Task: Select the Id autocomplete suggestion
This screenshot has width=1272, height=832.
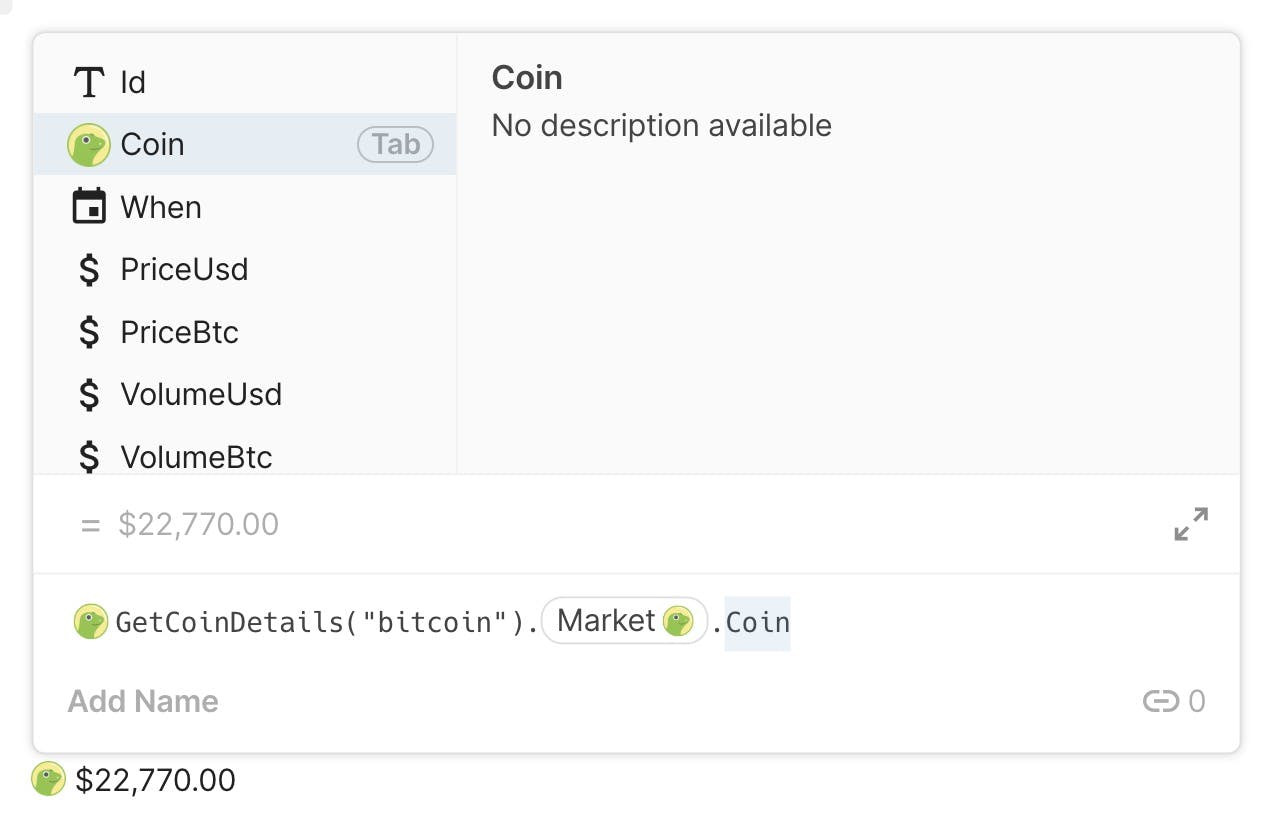Action: [245, 82]
